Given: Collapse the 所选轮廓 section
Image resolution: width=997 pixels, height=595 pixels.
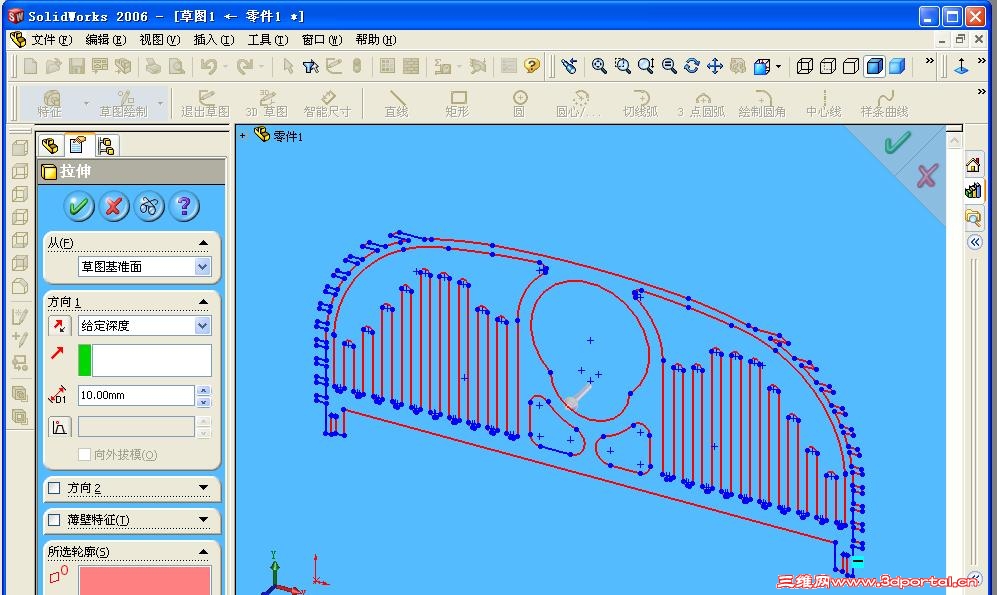Looking at the screenshot, I should (203, 551).
